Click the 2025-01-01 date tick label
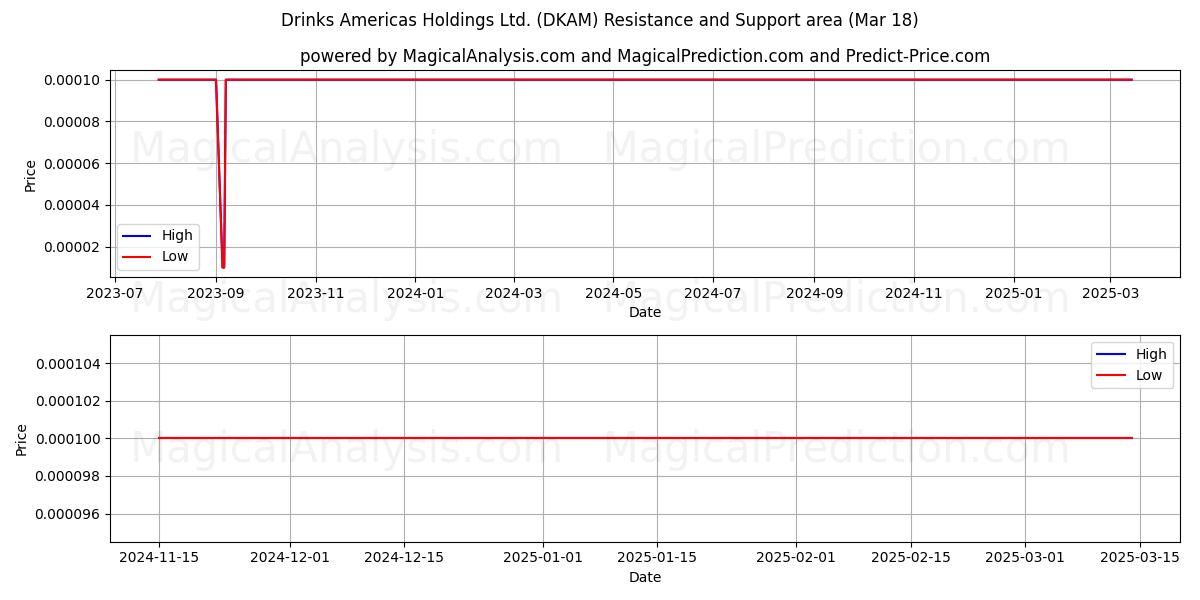This screenshot has width=1200, height=600. 543,557
